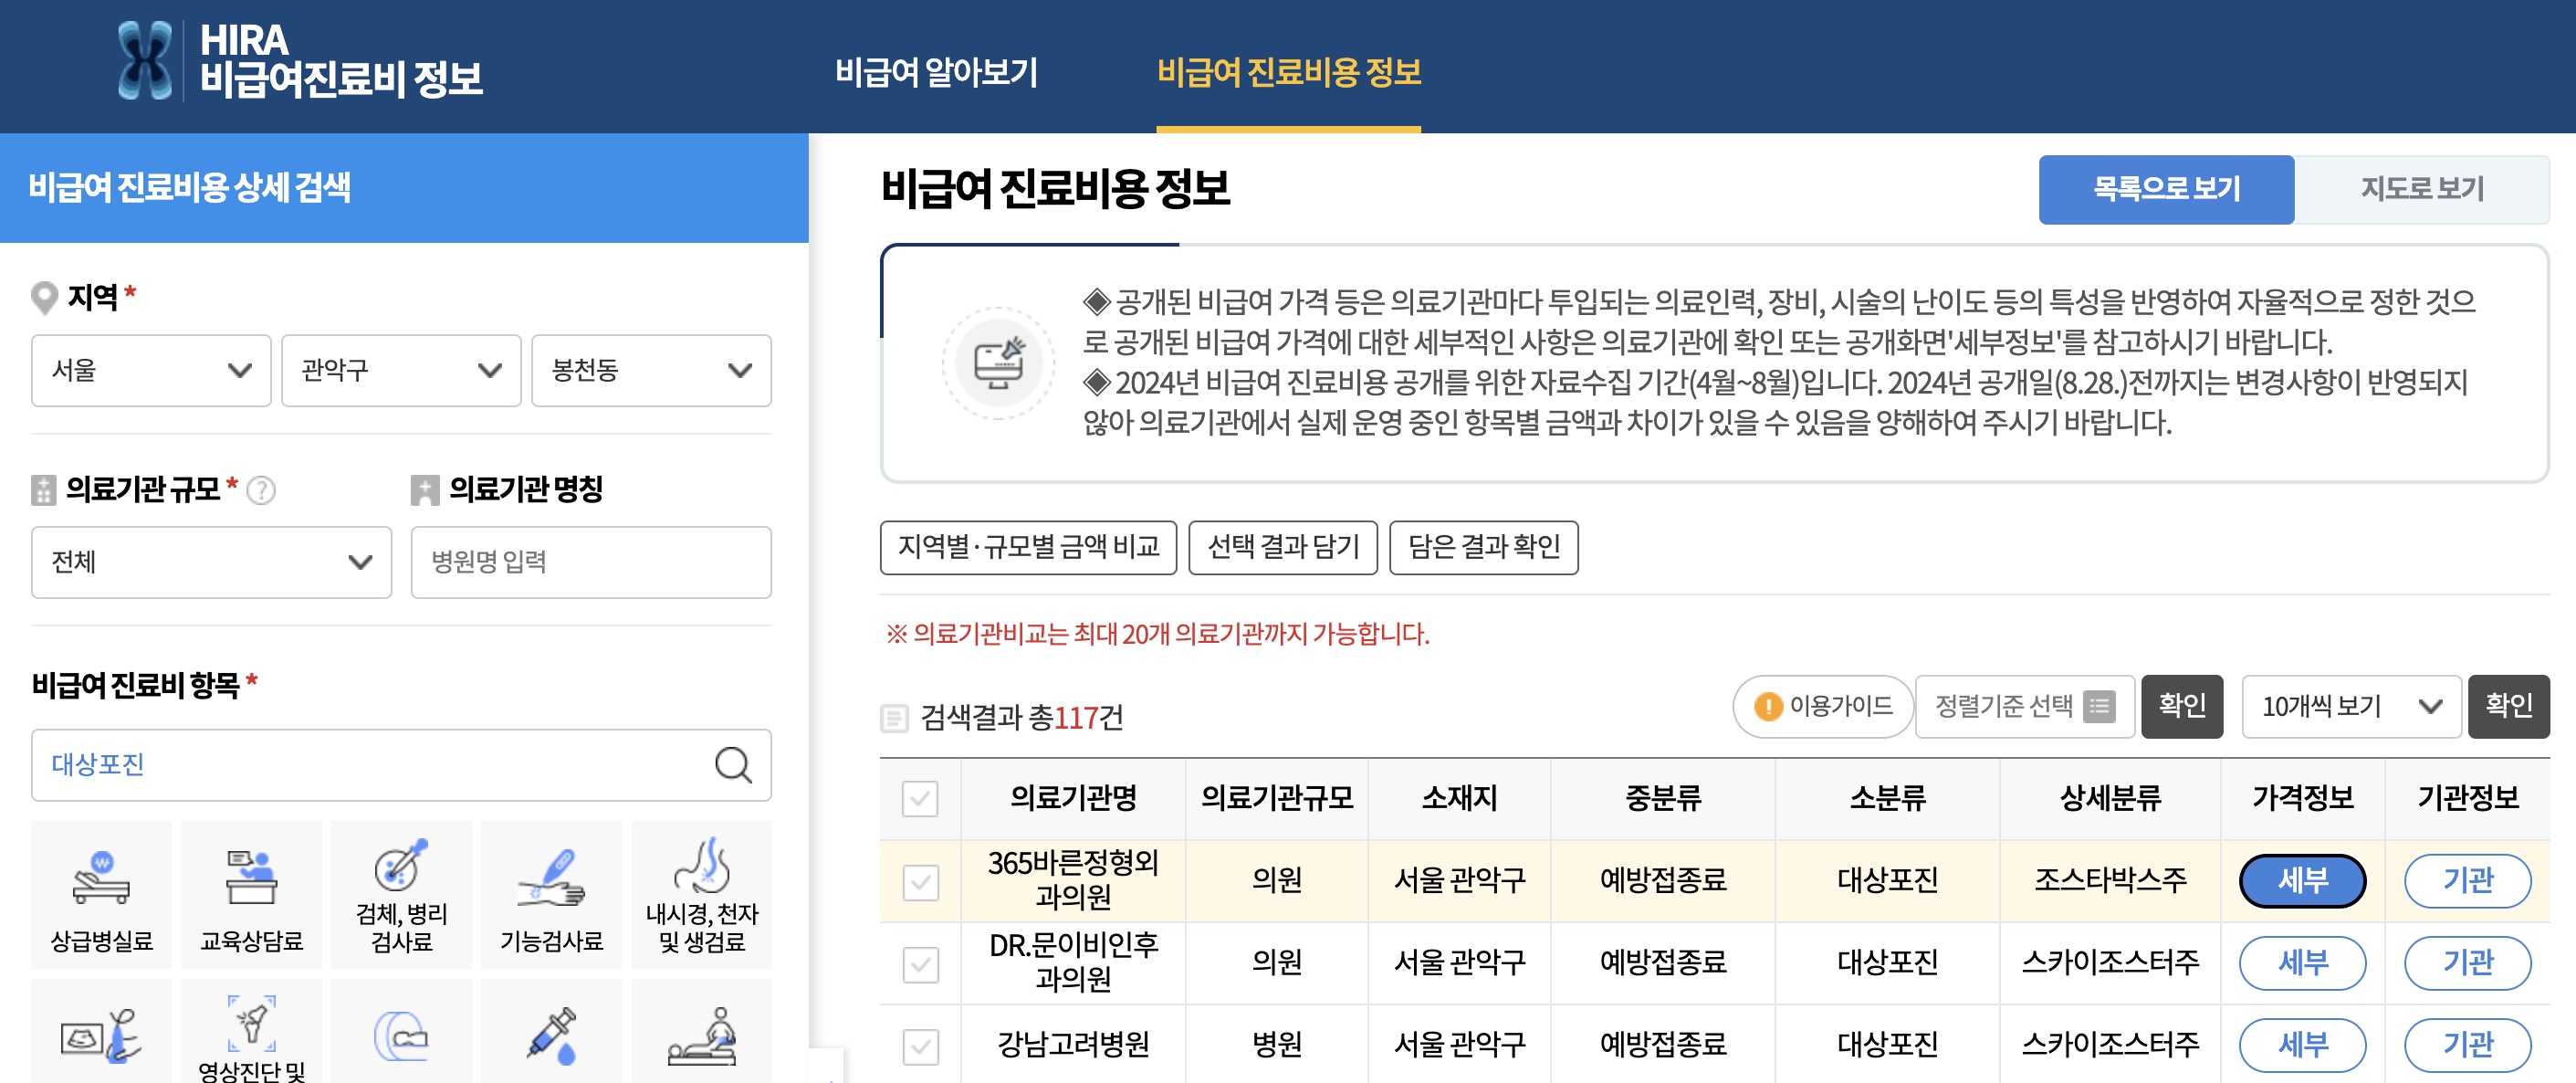This screenshot has height=1083, width=2576.
Task: Check the checkbox for DR.문이비인후과의원
Action: [x=920, y=962]
